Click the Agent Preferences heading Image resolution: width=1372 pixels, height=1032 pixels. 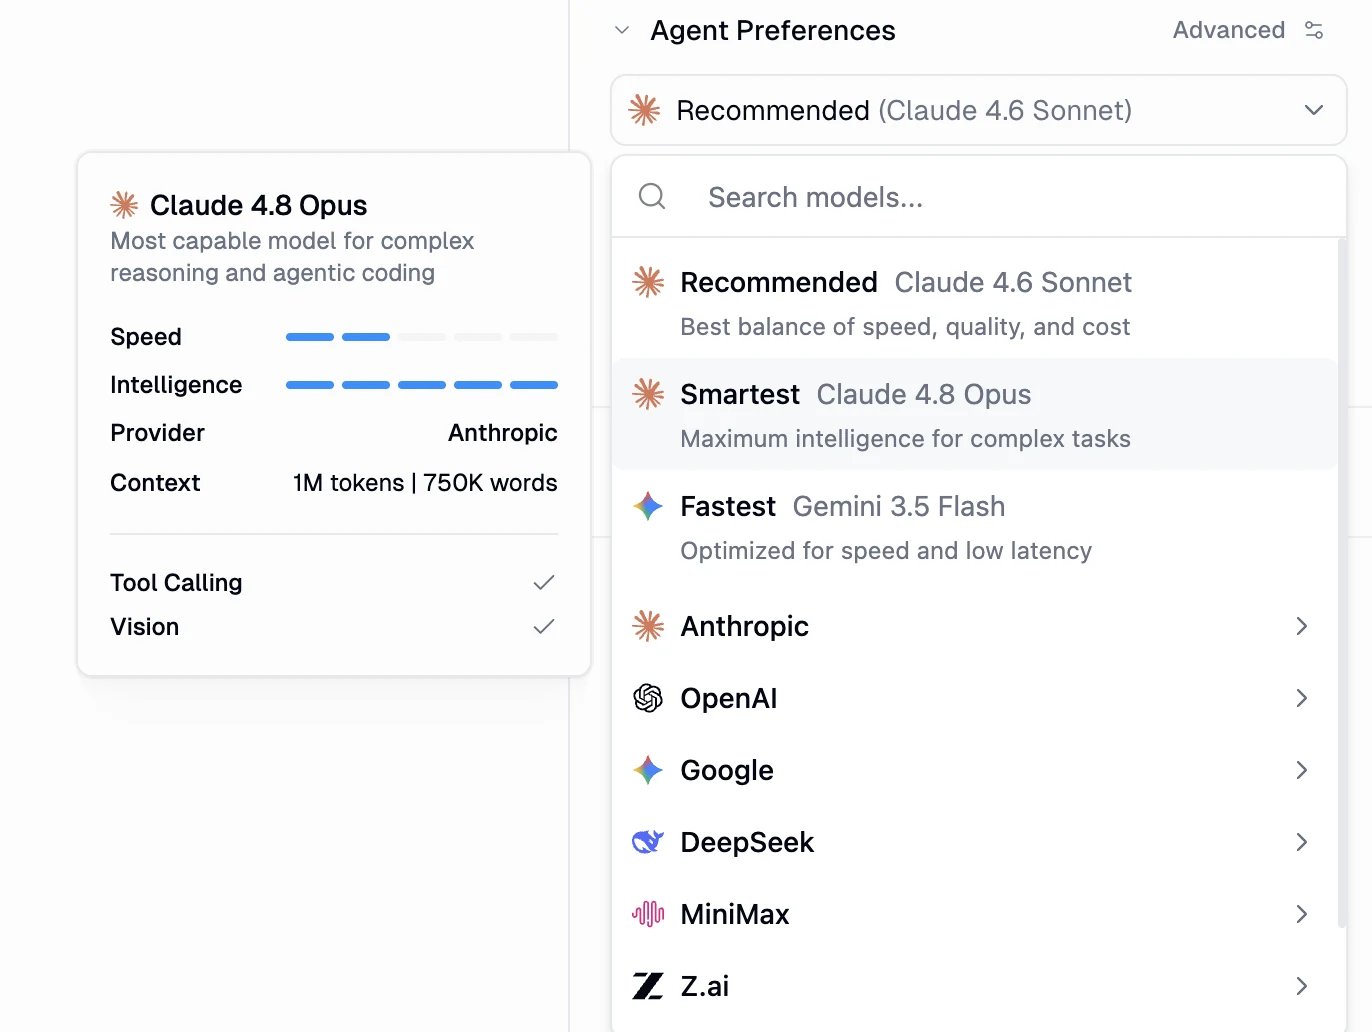773,30
